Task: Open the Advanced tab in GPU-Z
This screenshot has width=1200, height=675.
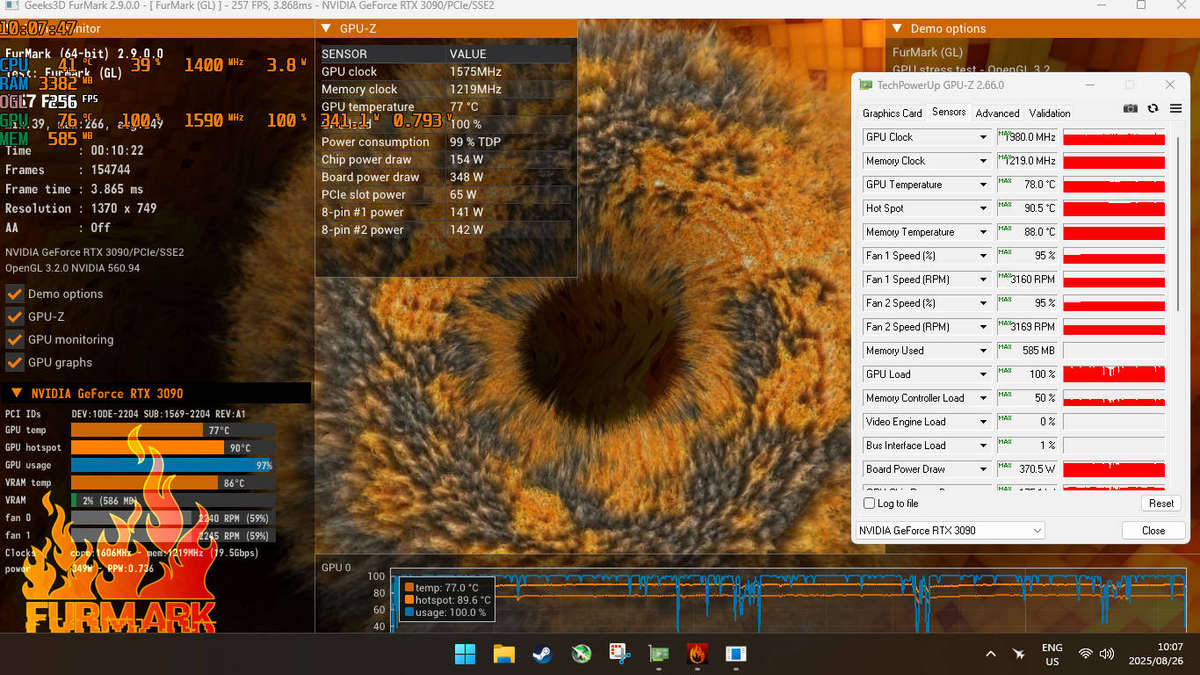Action: tap(997, 113)
